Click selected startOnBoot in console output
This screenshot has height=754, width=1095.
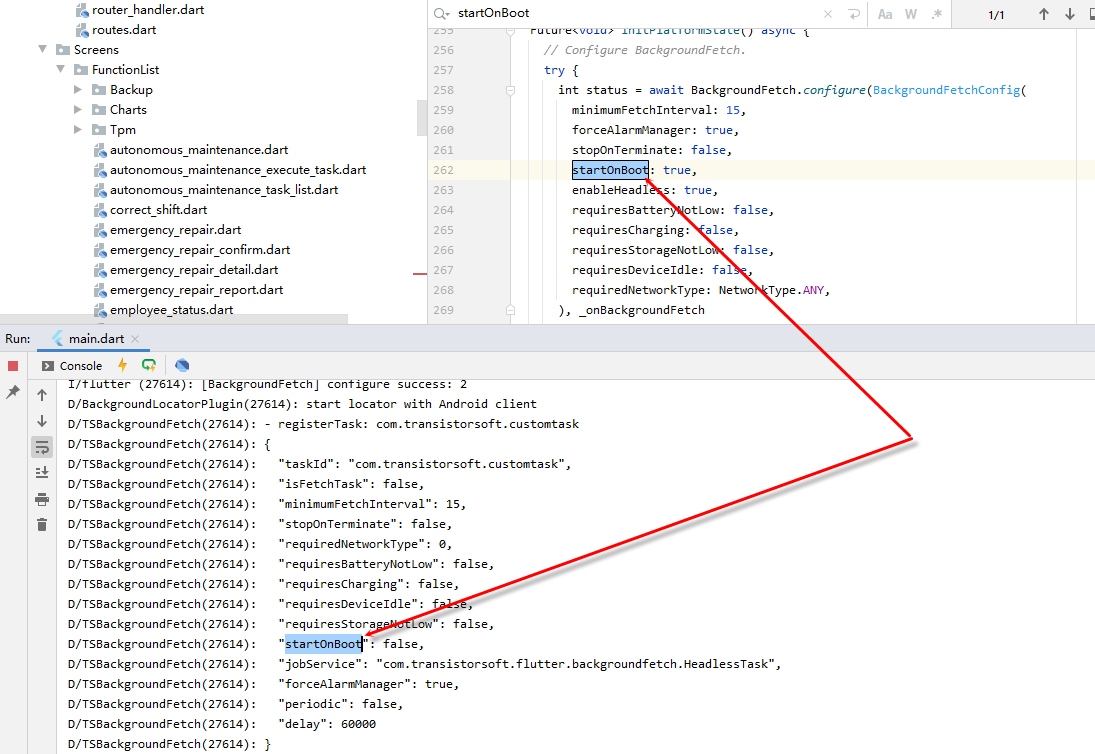[323, 644]
